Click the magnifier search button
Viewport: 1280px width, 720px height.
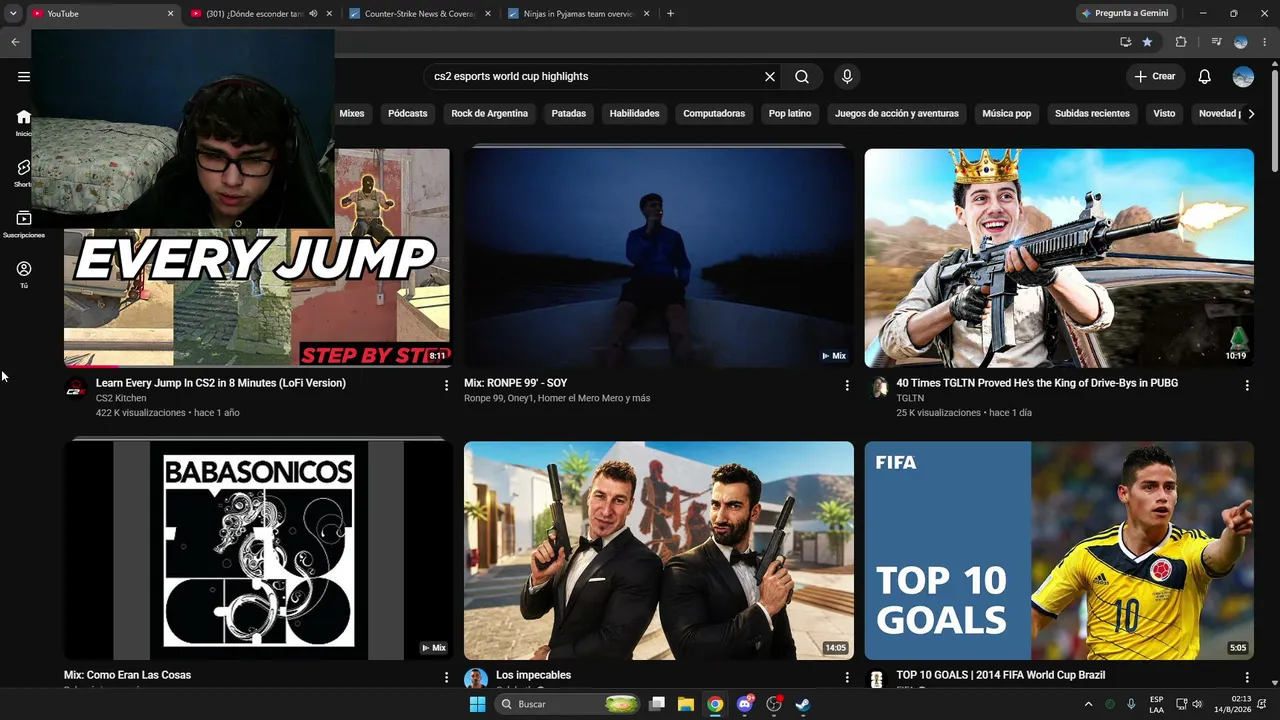click(802, 76)
